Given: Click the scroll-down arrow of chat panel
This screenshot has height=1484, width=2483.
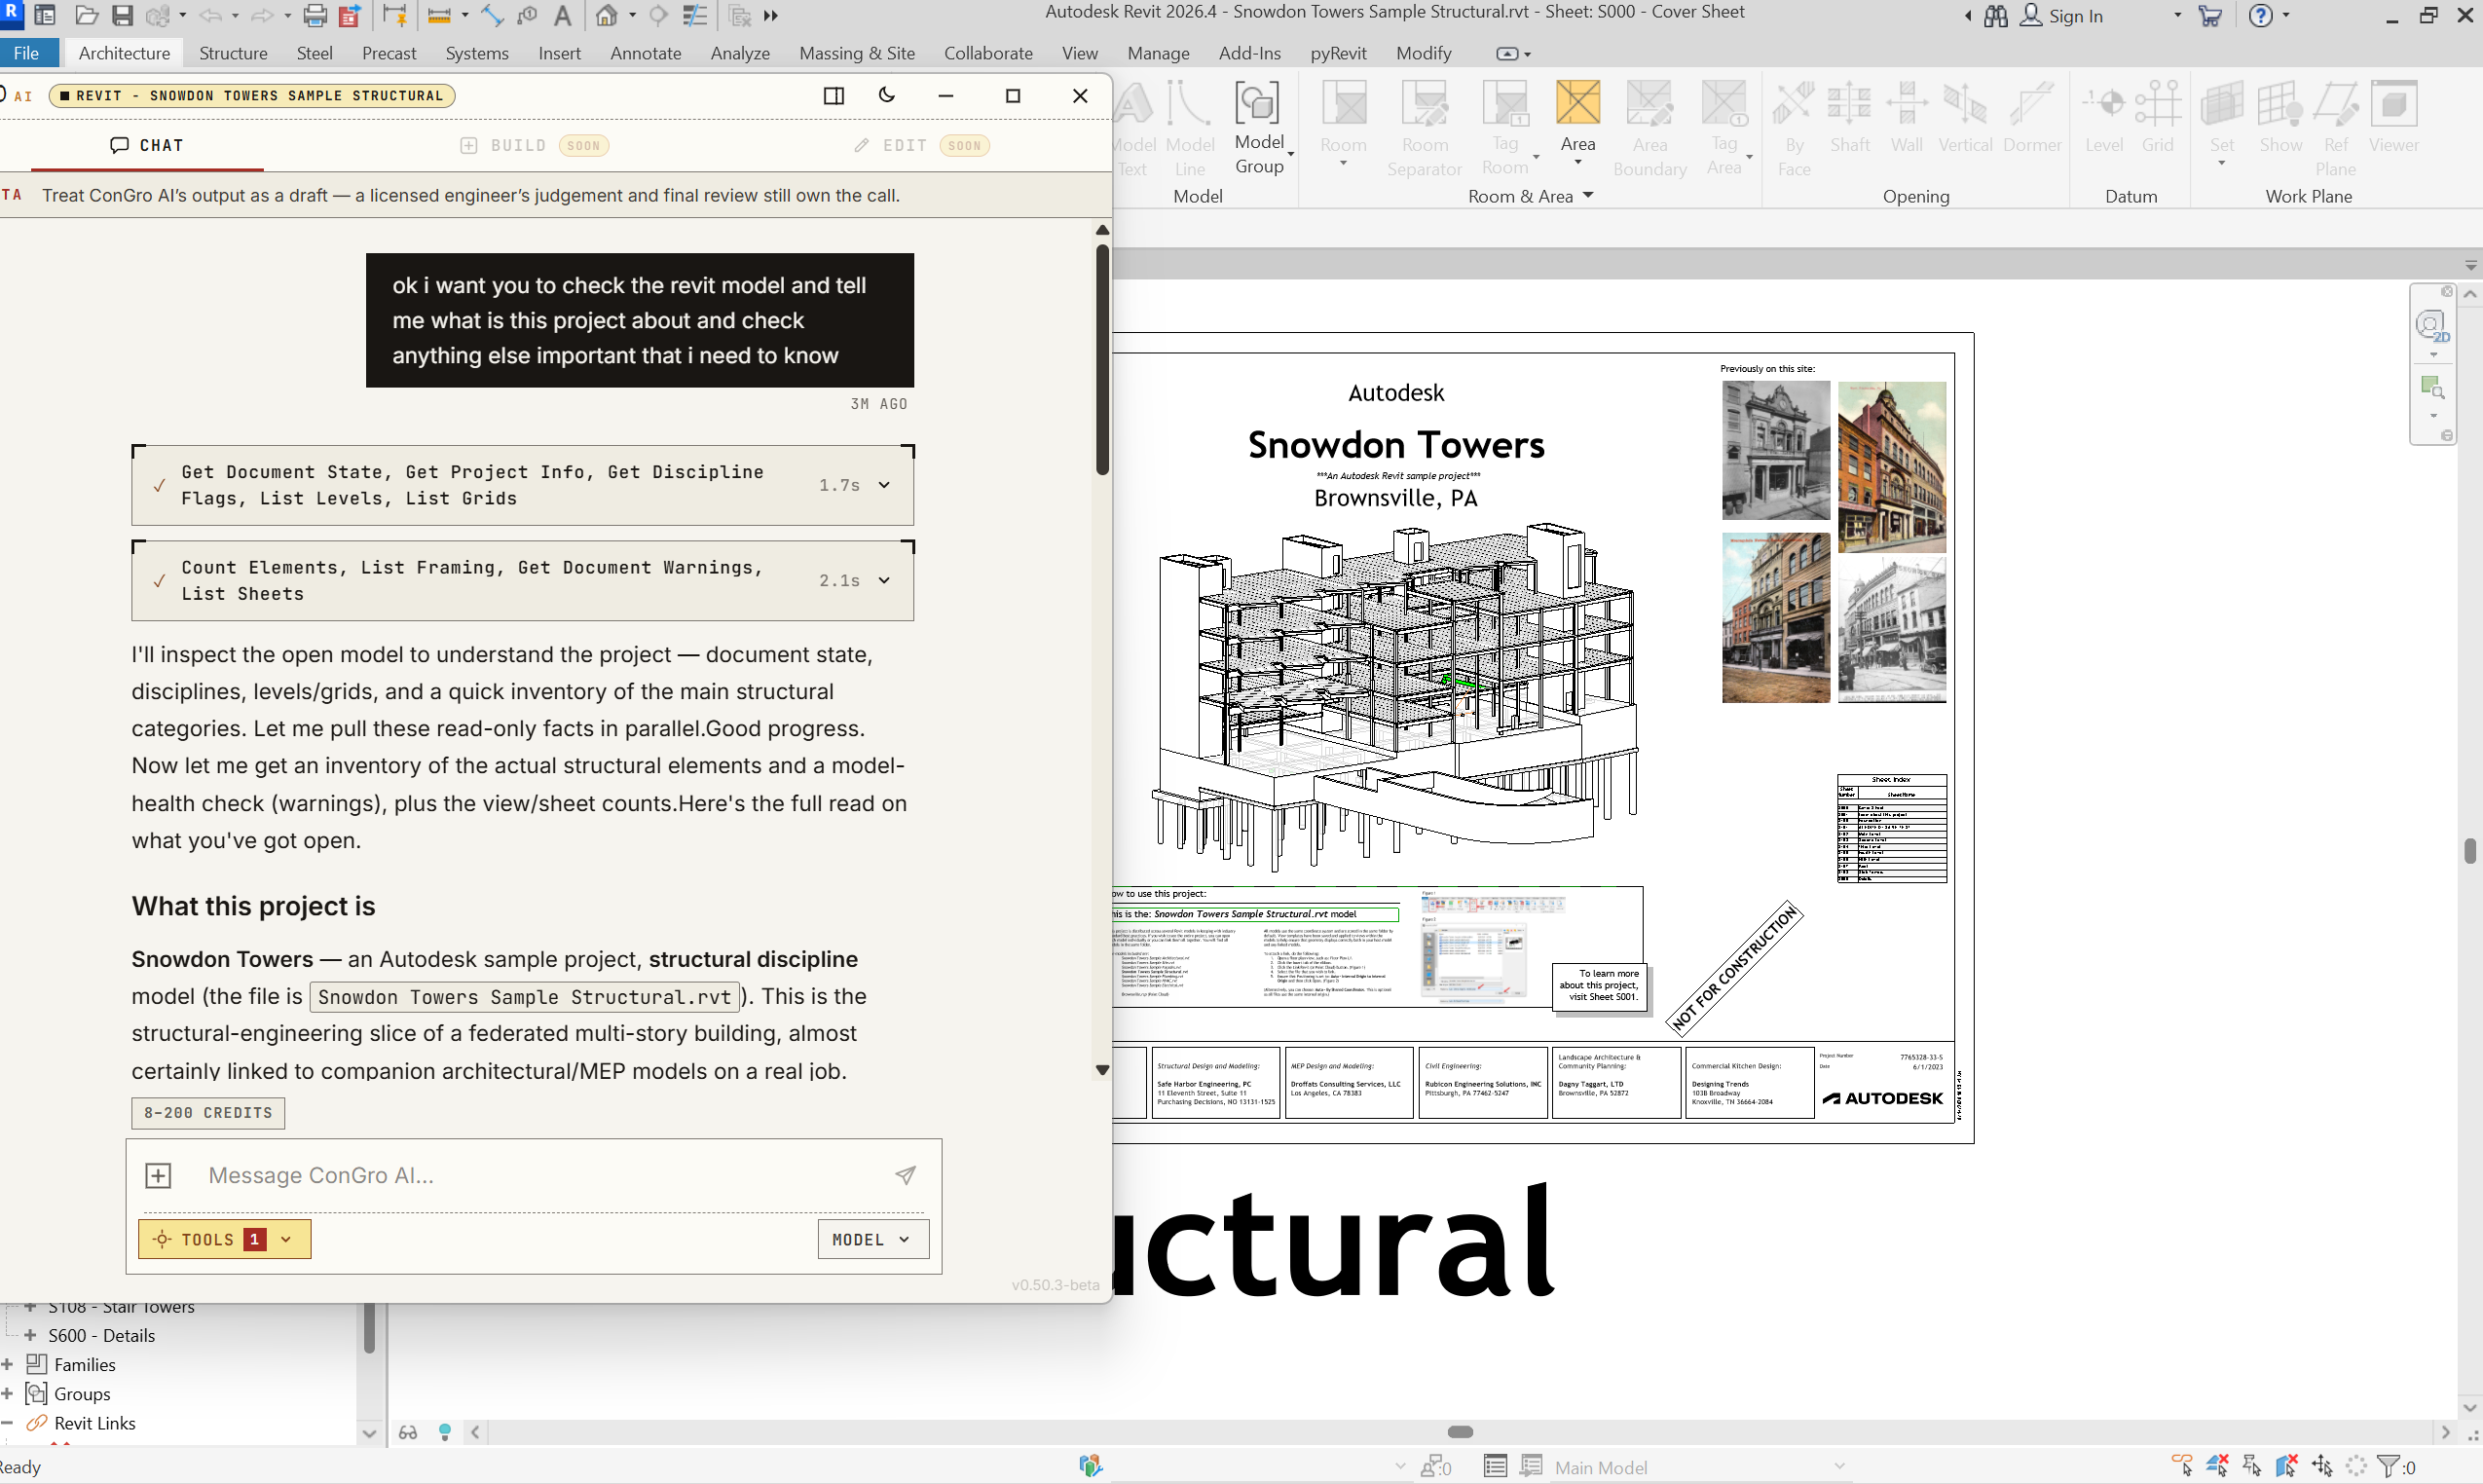Looking at the screenshot, I should coord(1102,1069).
